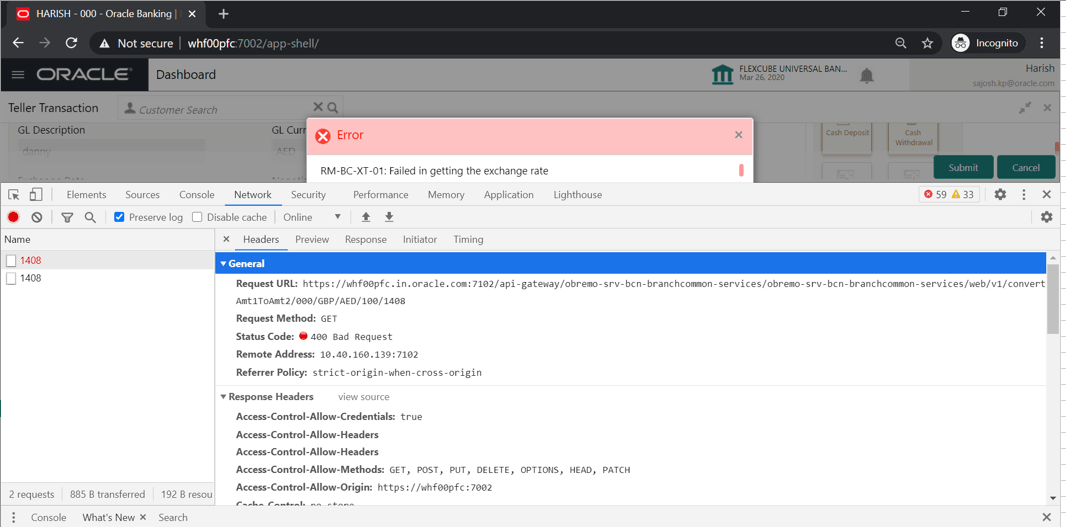Click the export HAR download arrow icon

[389, 217]
